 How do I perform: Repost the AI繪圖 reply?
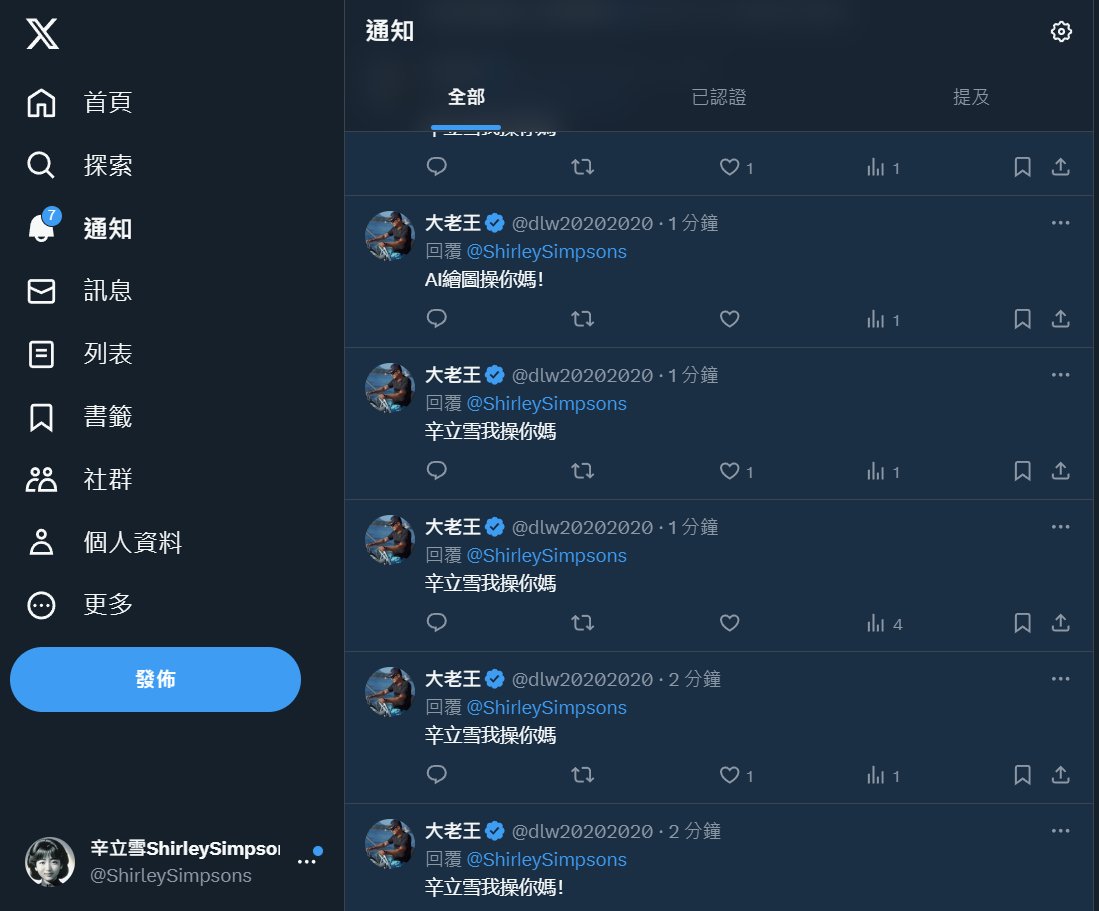pos(582,319)
